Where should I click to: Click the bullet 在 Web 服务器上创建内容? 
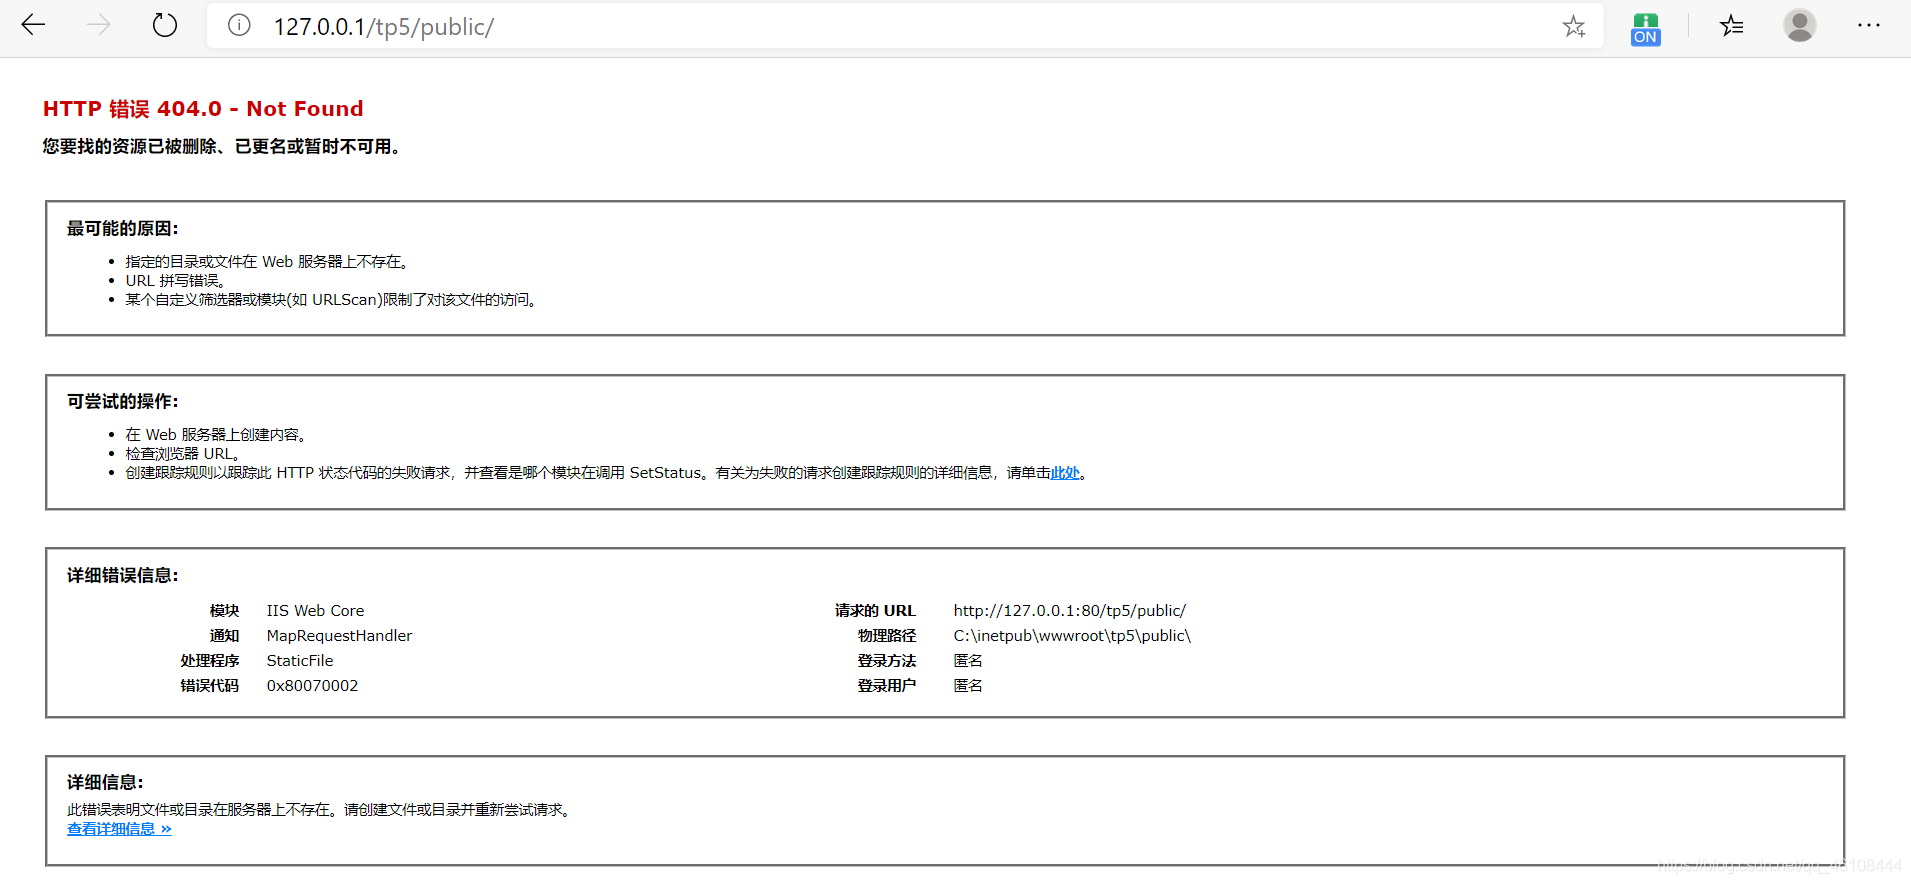click(216, 435)
